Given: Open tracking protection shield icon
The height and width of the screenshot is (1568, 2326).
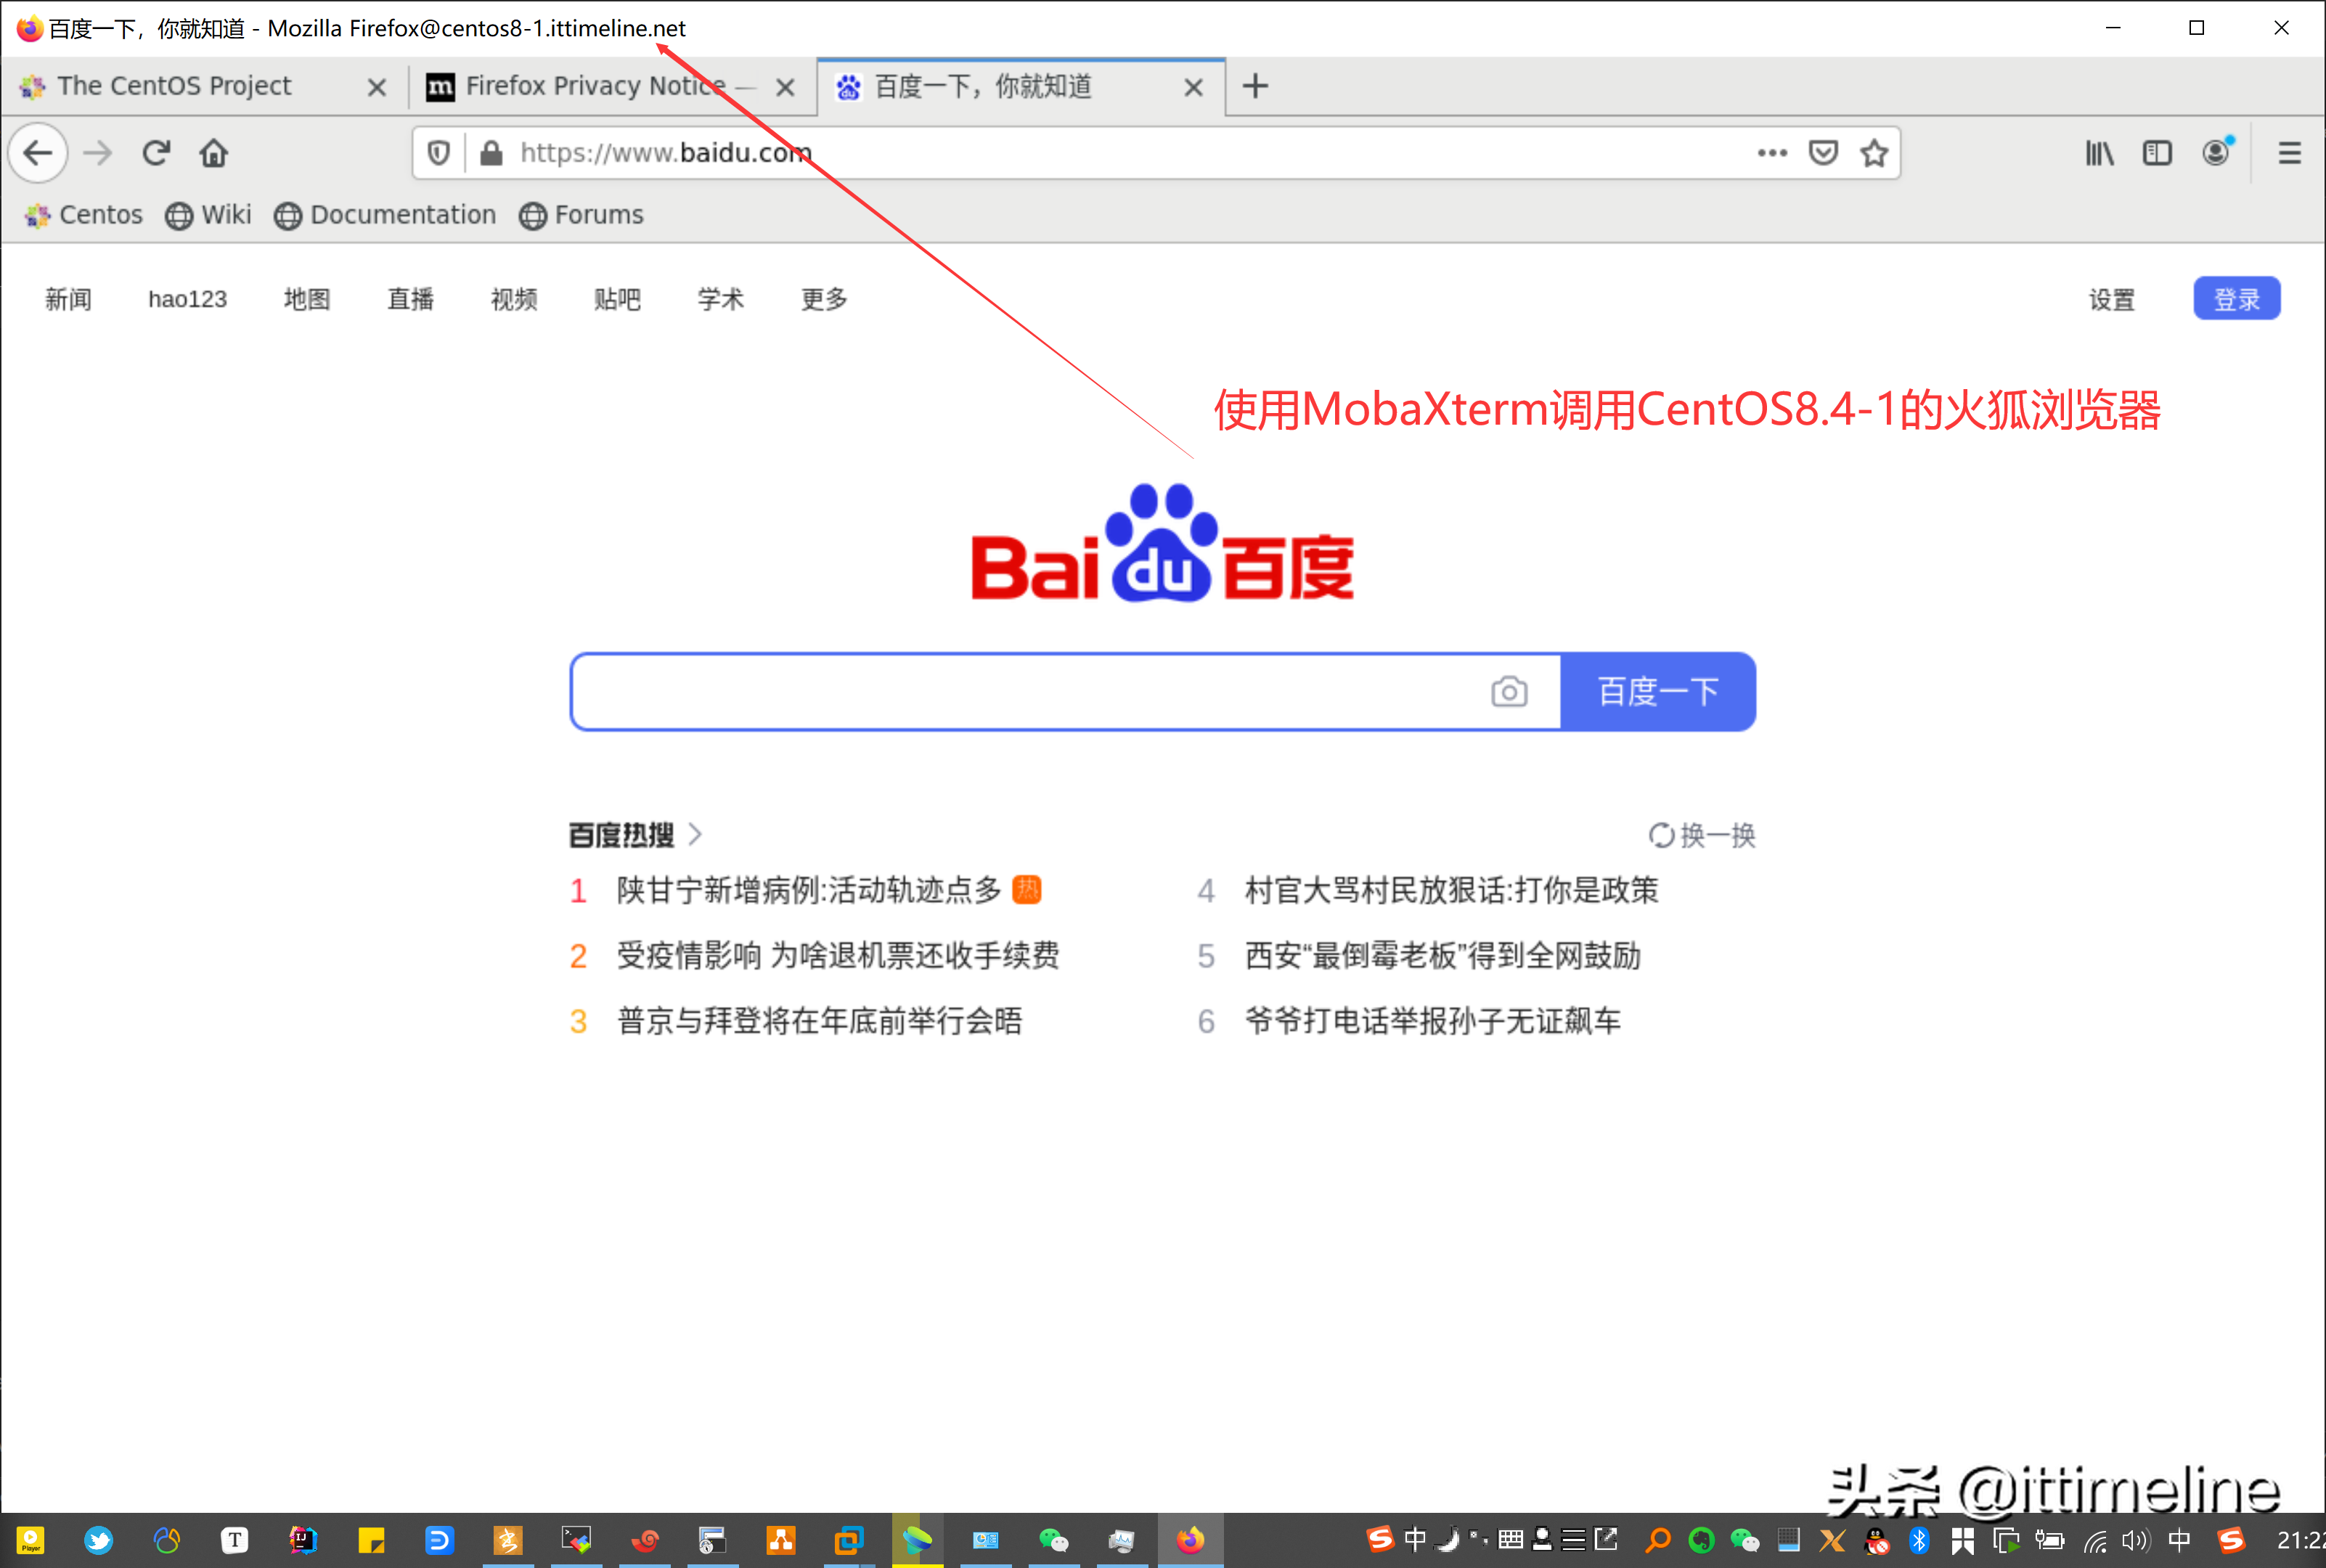Looking at the screenshot, I should pos(438,153).
